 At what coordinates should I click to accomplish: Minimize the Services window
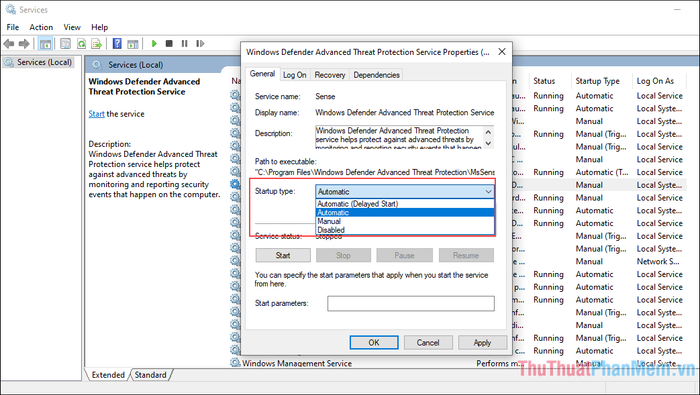pos(678,9)
